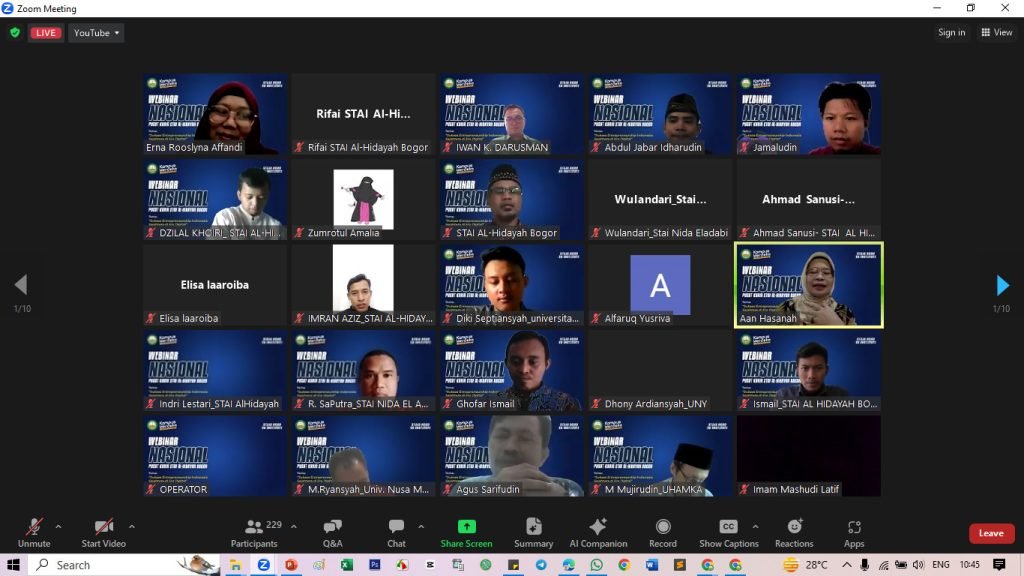Open the meeting Summary tool

pyautogui.click(x=533, y=532)
